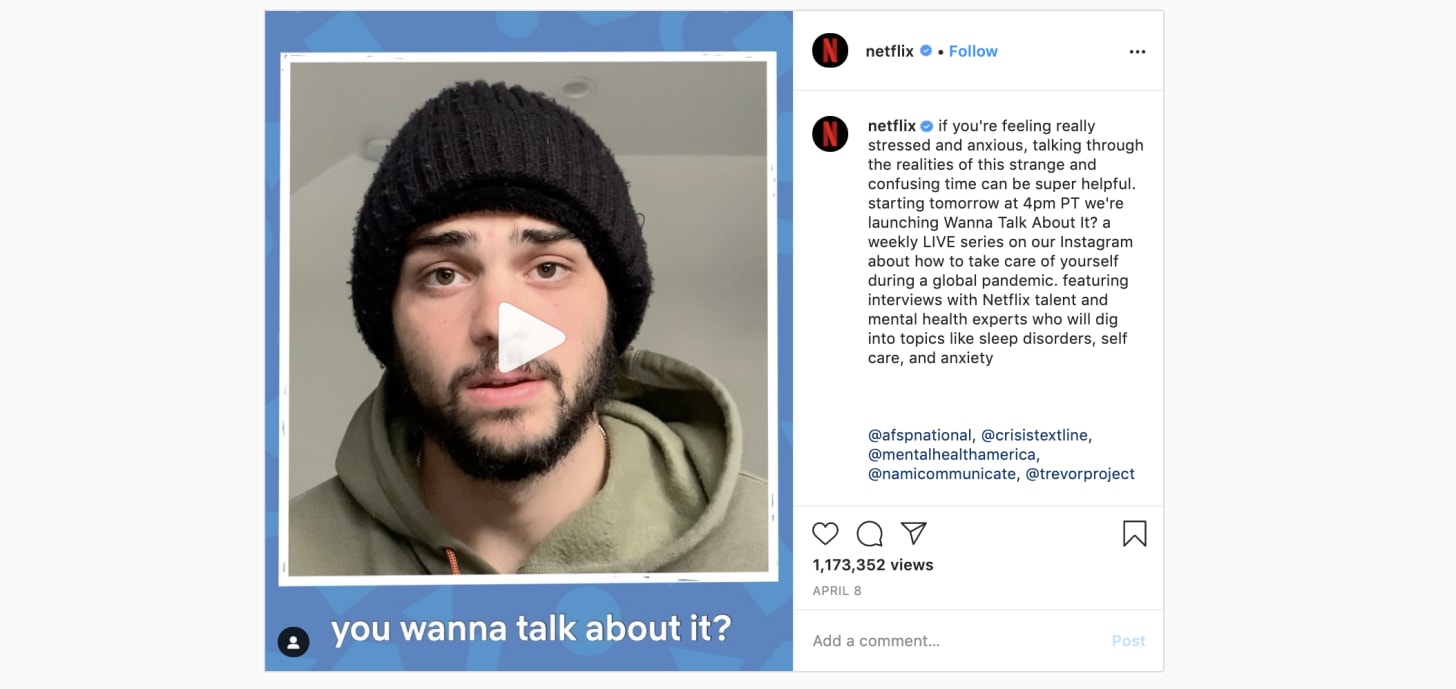
Task: Open @namicommunicate mention
Action: pos(942,474)
